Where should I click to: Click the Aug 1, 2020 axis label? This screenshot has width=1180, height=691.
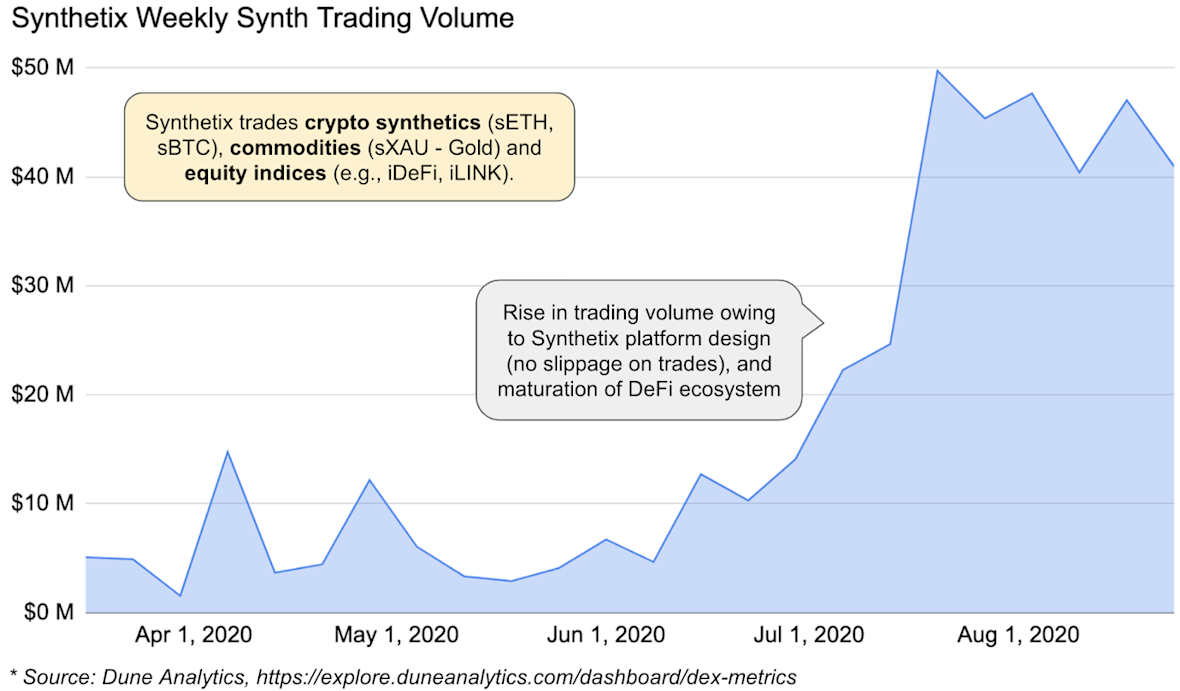click(1018, 635)
